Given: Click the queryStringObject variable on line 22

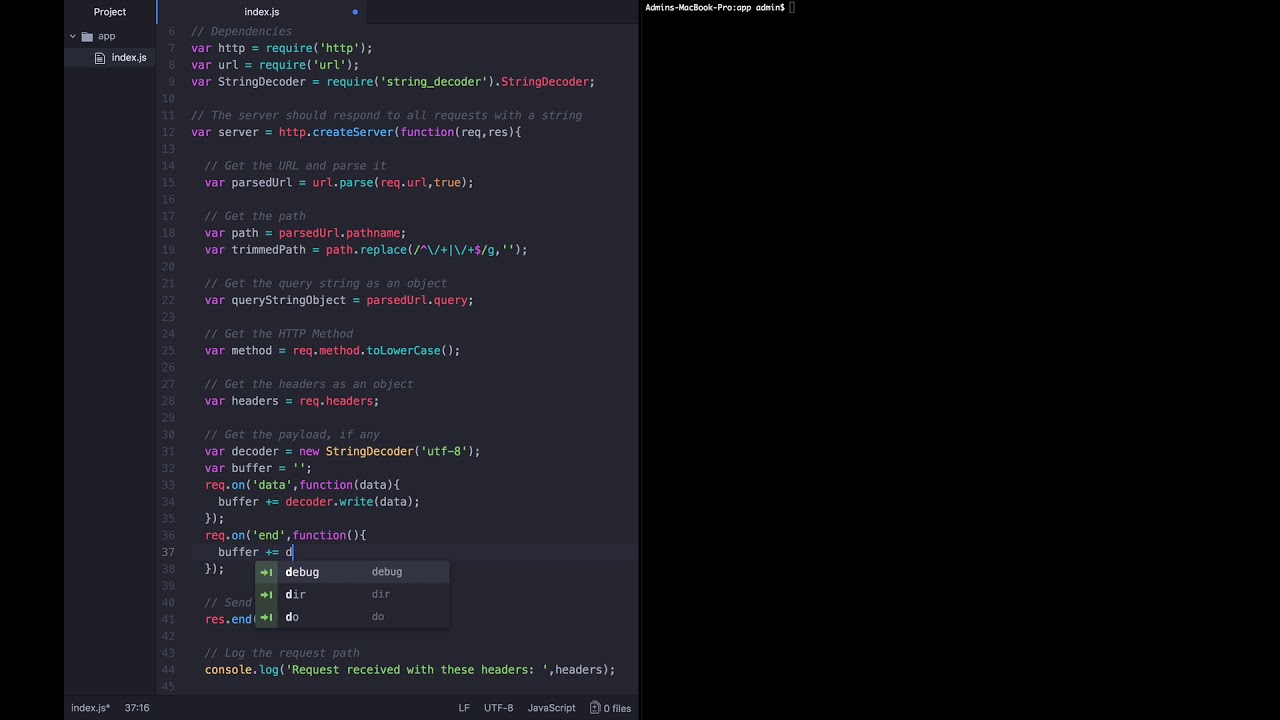Looking at the screenshot, I should pyautogui.click(x=288, y=300).
